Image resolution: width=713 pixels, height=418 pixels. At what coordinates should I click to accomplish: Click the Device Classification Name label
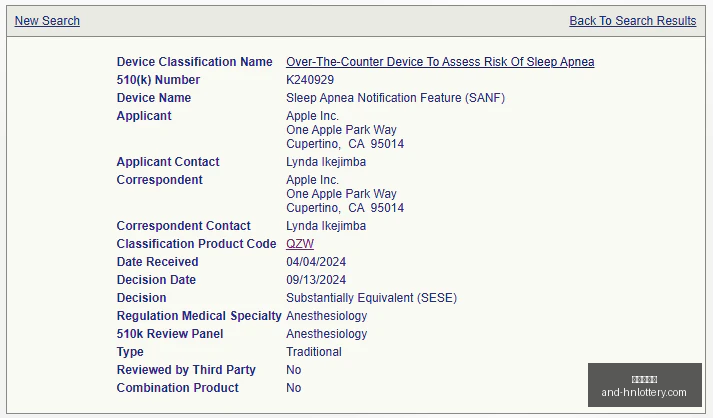(195, 62)
